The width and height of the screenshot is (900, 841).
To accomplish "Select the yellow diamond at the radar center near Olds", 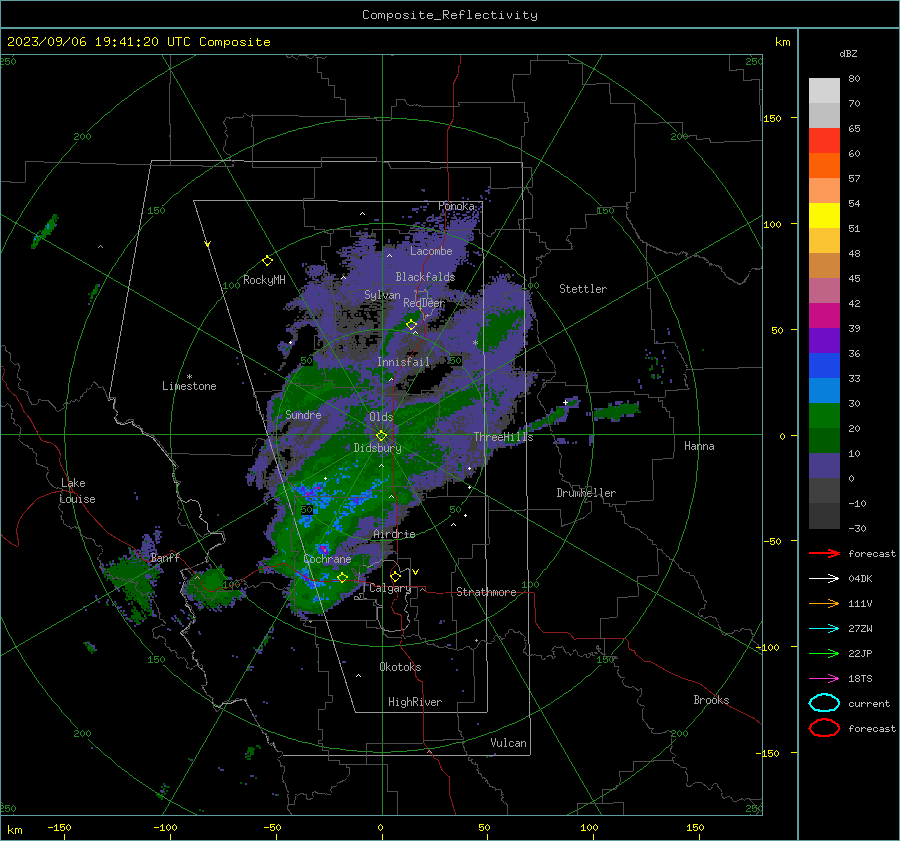I will click(x=381, y=436).
